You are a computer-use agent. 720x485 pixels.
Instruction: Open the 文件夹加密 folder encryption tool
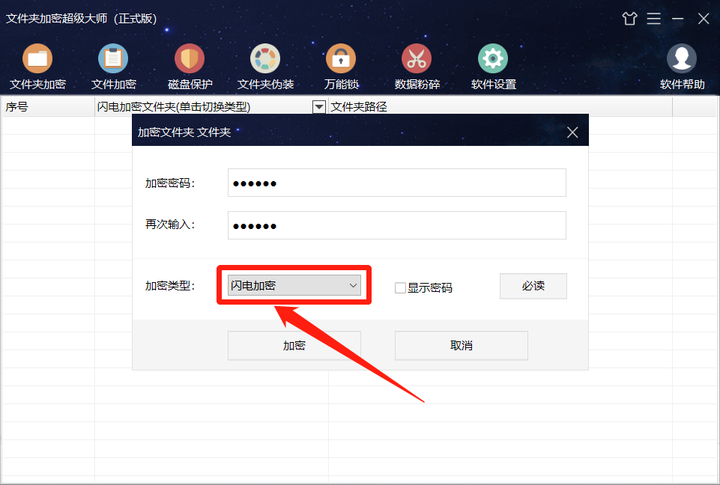pos(38,67)
